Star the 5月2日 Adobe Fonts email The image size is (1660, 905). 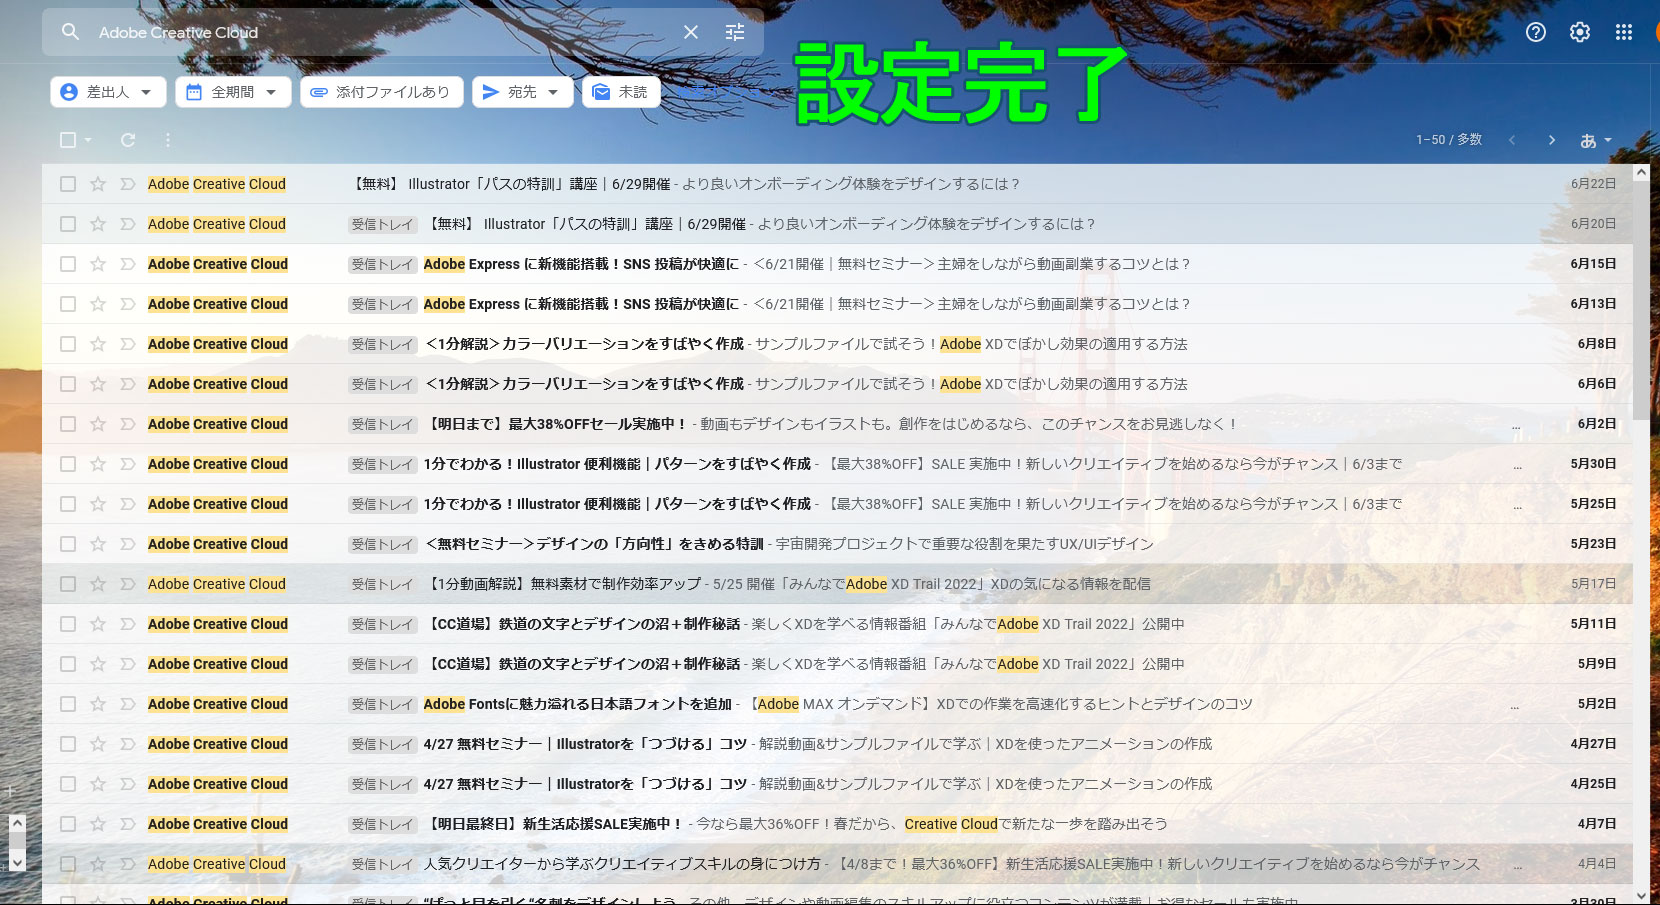(98, 704)
